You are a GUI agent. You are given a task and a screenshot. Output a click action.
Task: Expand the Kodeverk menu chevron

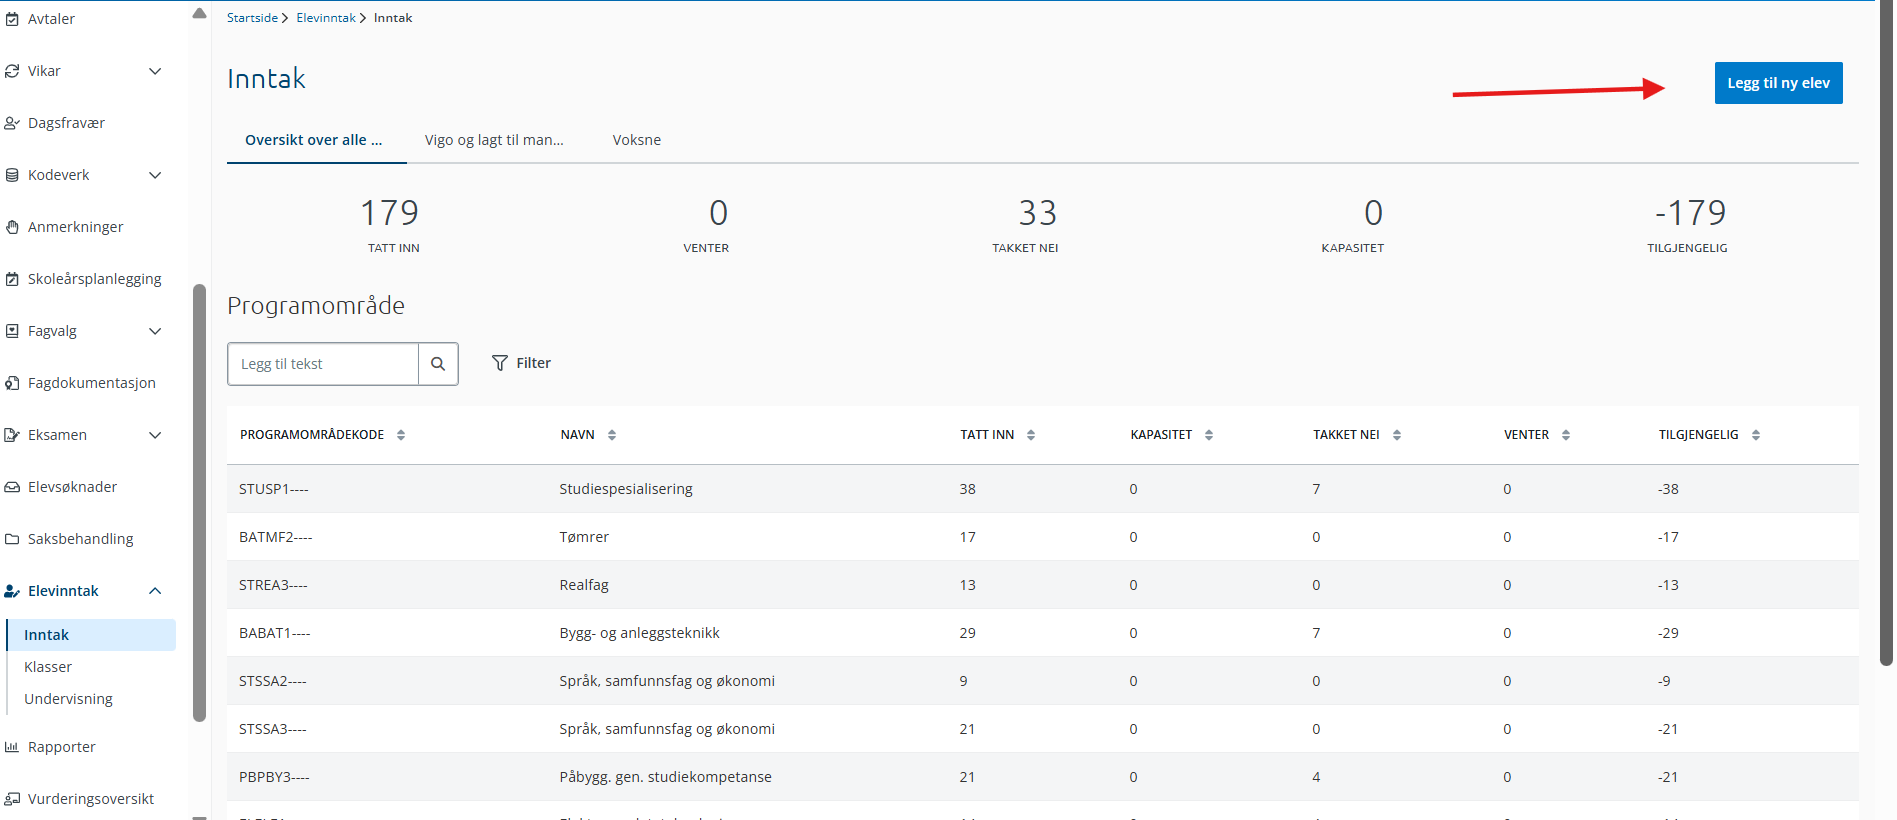[155, 175]
